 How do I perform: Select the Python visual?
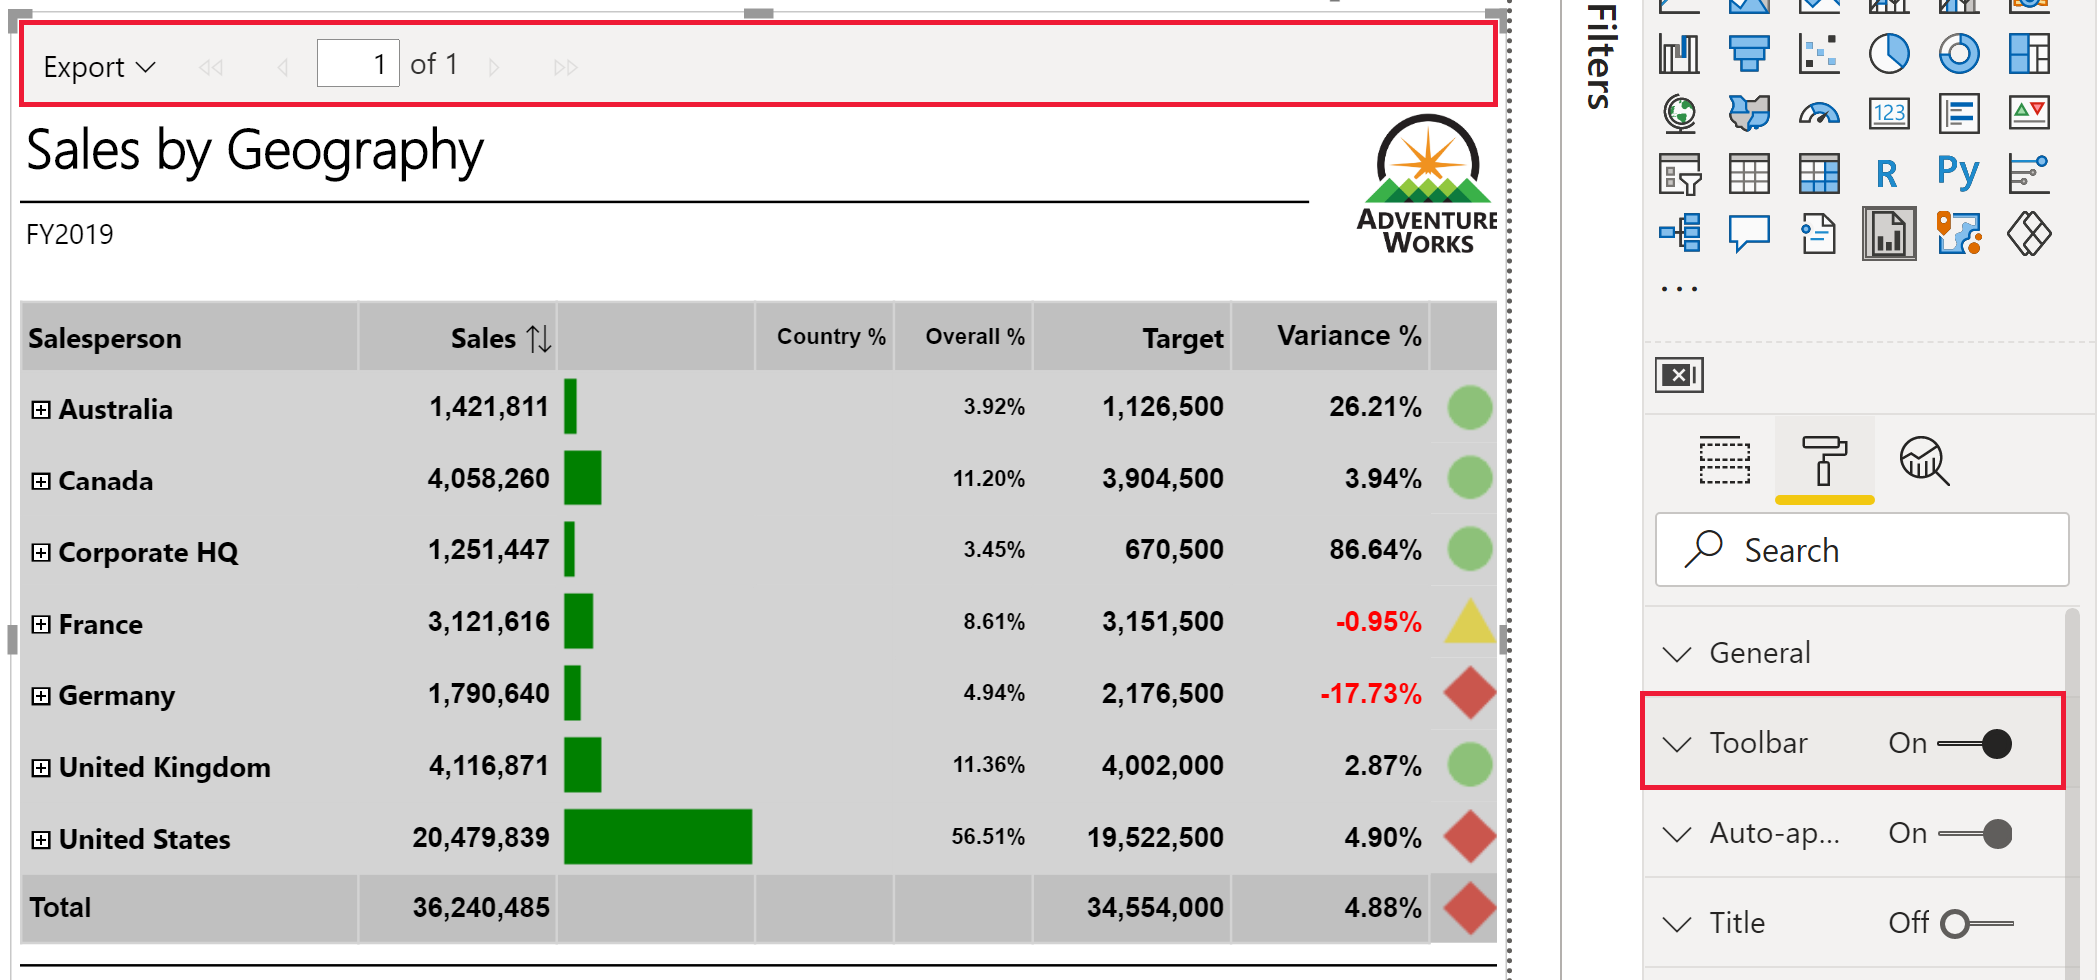[1958, 174]
